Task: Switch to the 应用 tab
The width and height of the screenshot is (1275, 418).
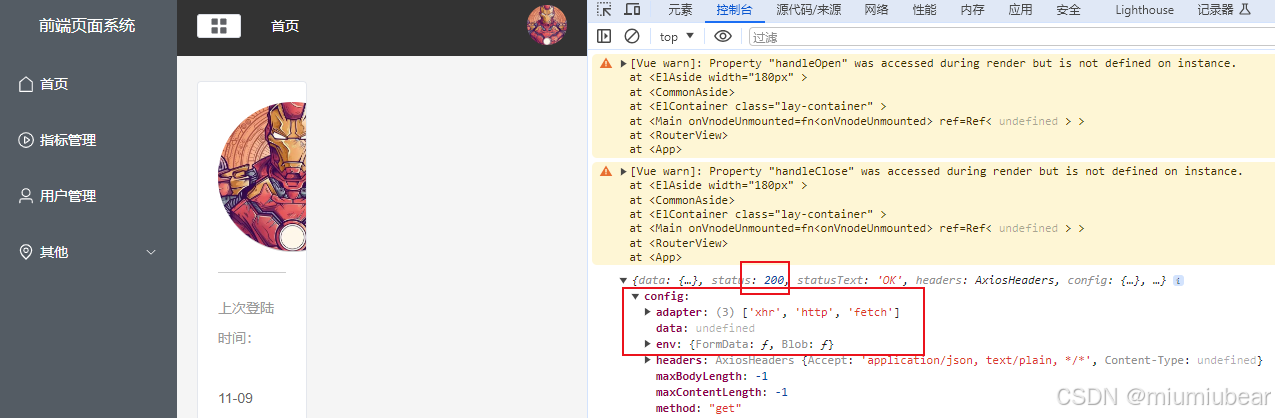Action: (x=1020, y=10)
